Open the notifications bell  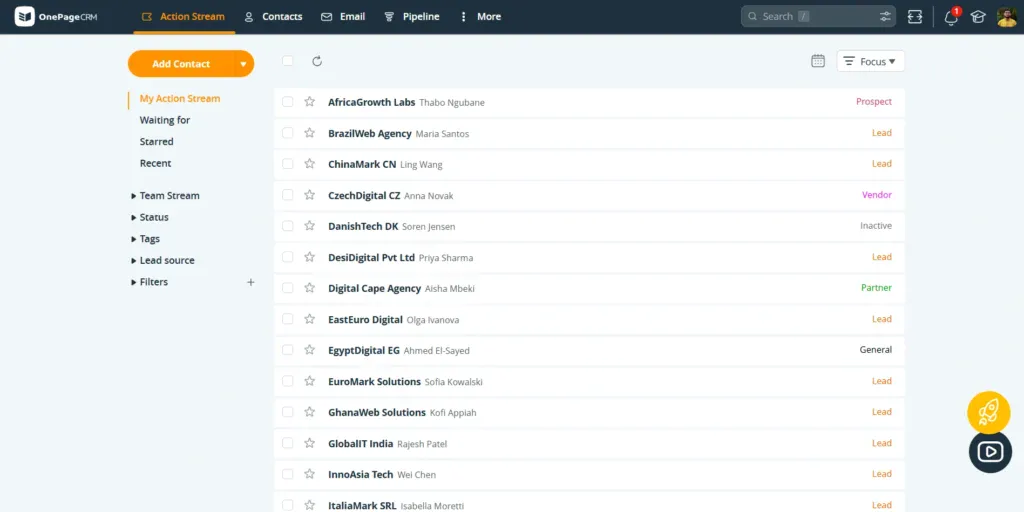point(950,17)
